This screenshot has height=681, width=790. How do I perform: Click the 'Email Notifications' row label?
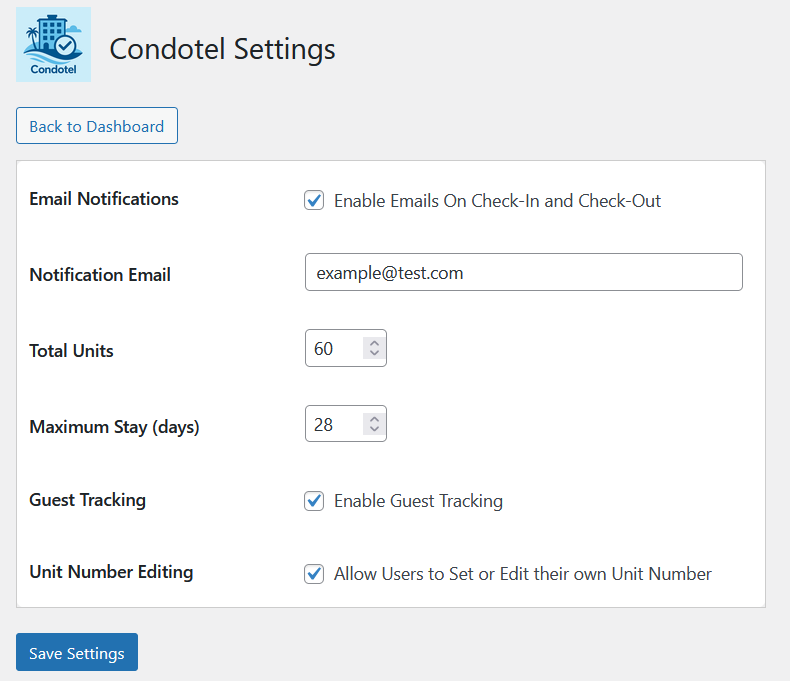point(104,199)
